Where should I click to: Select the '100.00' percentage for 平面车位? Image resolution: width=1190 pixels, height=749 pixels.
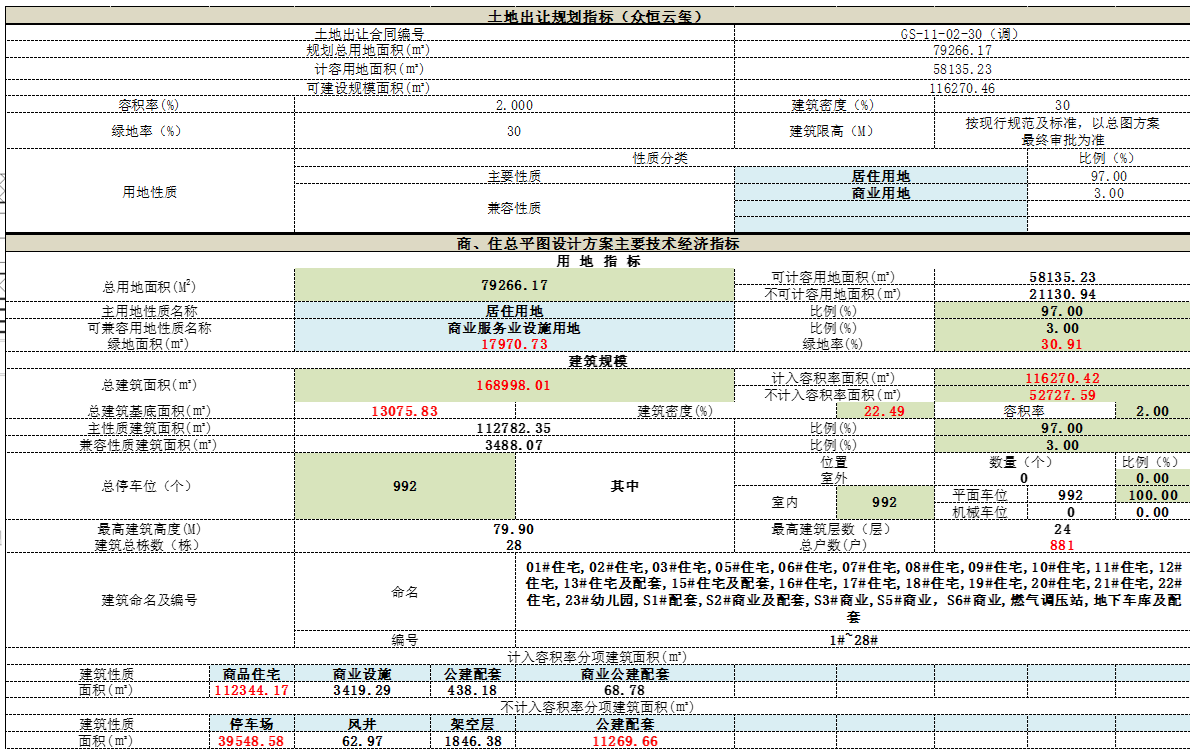pyautogui.click(x=1153, y=496)
